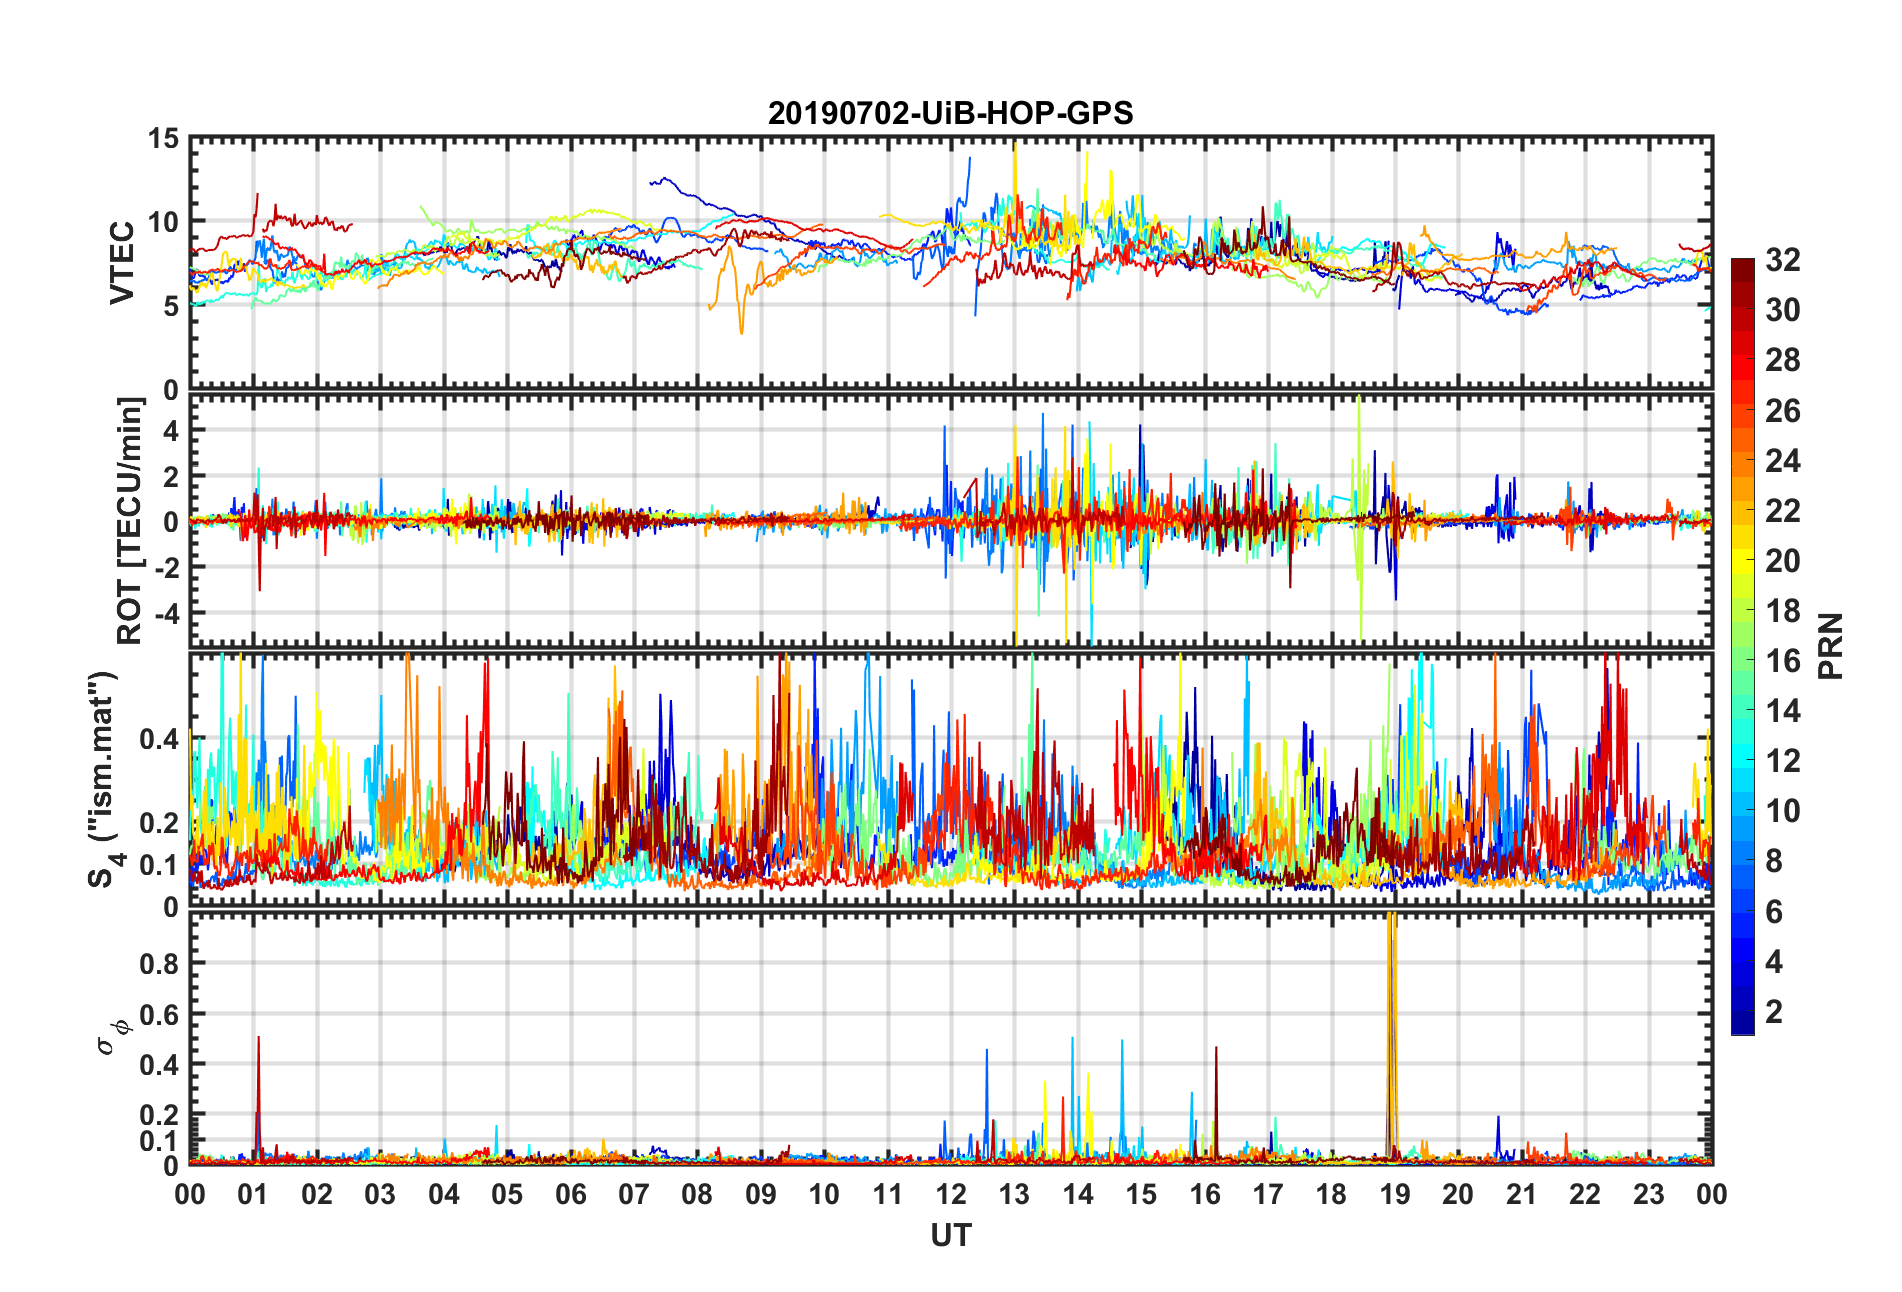
Task: Select x-axis hour tick label 18
Action: click(1331, 1194)
